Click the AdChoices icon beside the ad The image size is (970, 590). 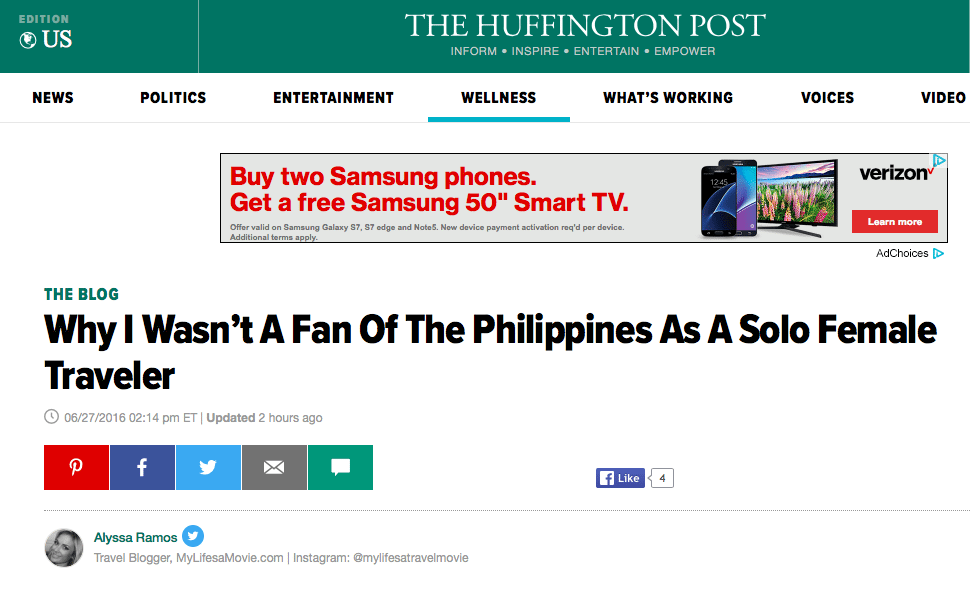click(x=938, y=253)
